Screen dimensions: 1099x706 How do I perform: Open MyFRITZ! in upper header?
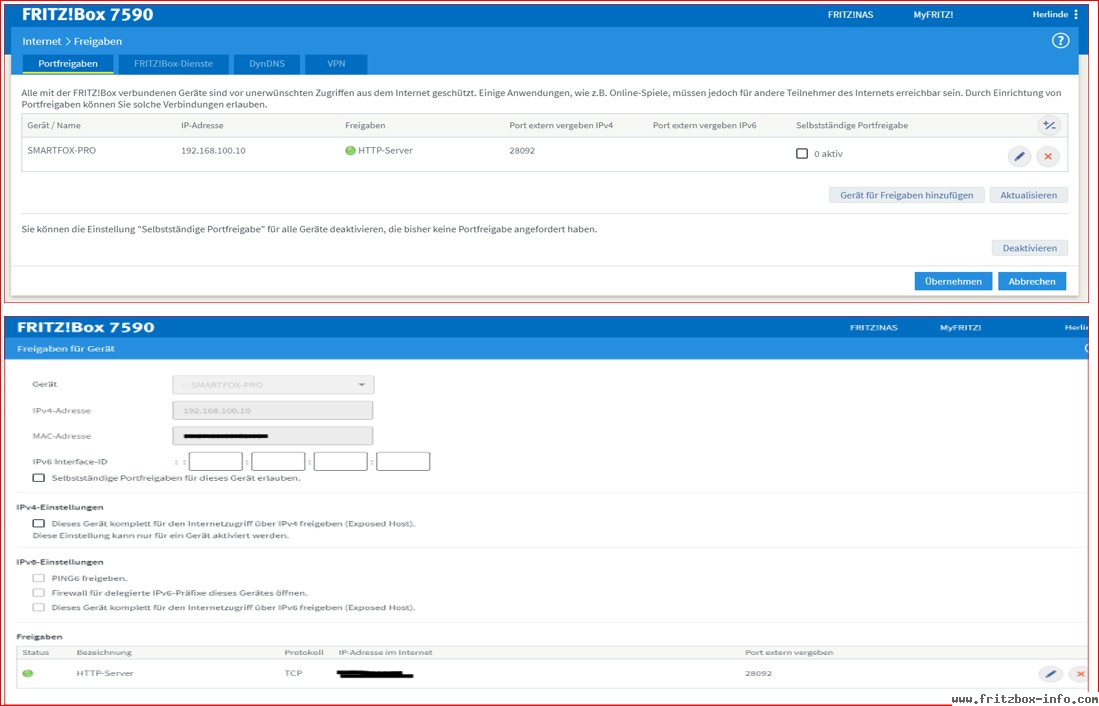[933, 14]
